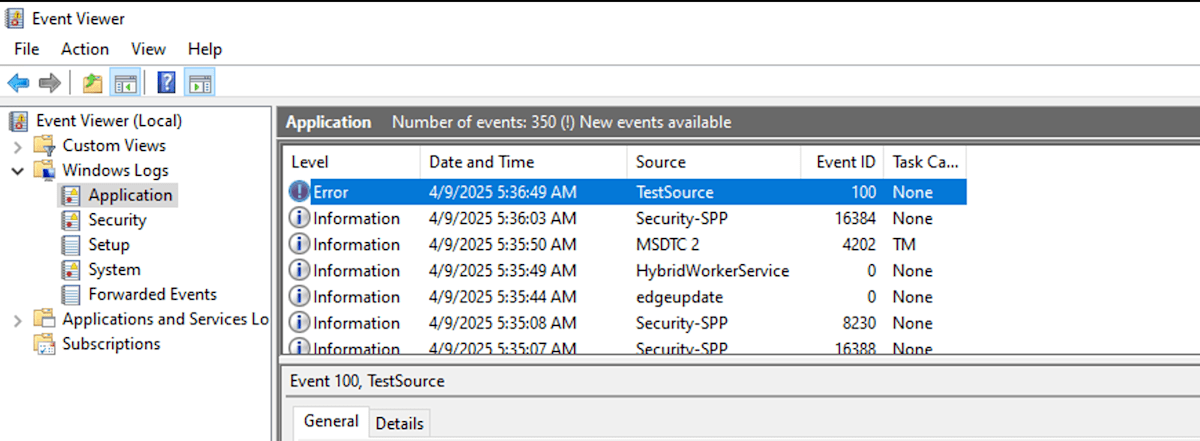Click info icon on edgeupdate row

(299, 296)
